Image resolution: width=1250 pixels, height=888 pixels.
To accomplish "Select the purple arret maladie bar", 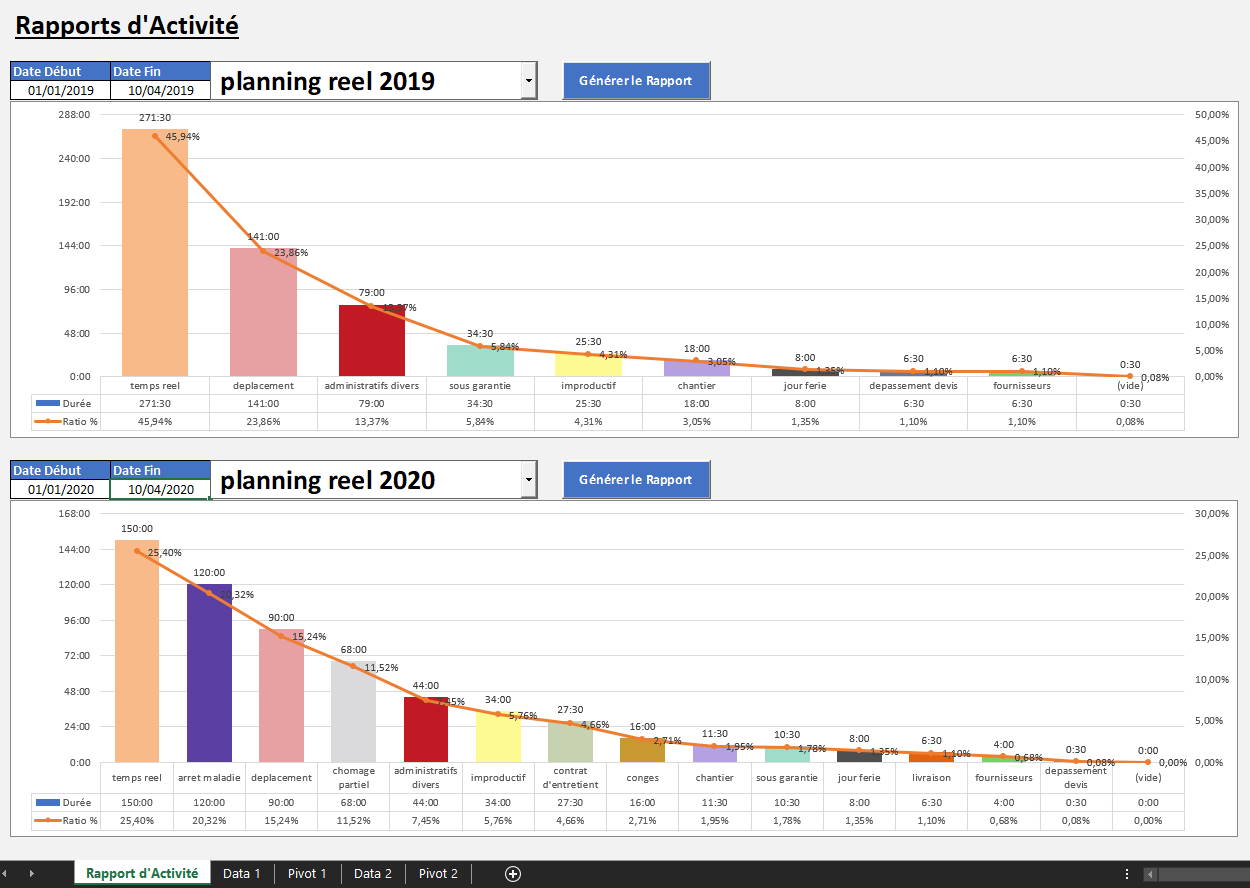I will point(209,673).
